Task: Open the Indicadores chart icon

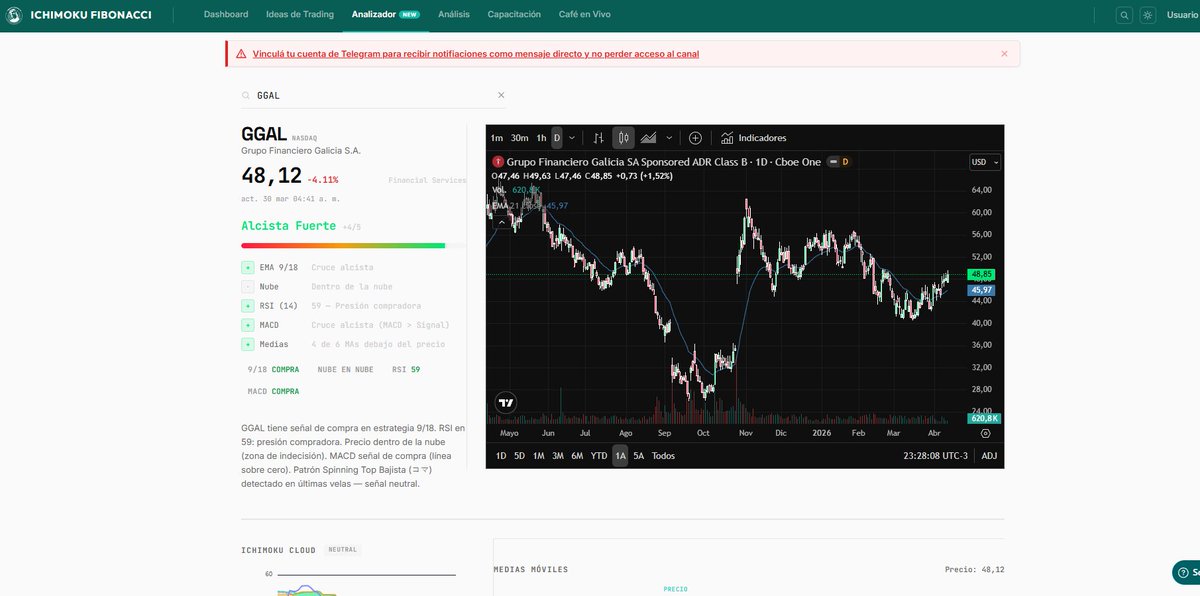Action: pyautogui.click(x=727, y=138)
